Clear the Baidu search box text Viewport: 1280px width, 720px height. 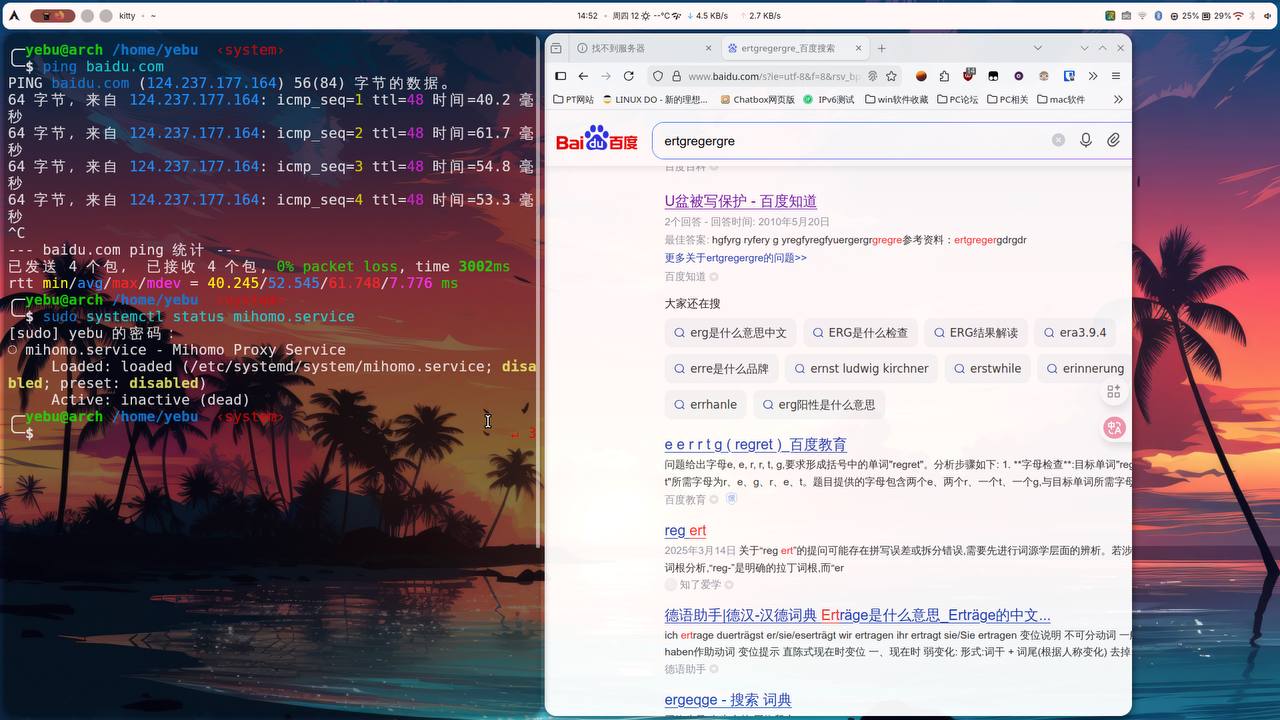[x=1058, y=141]
